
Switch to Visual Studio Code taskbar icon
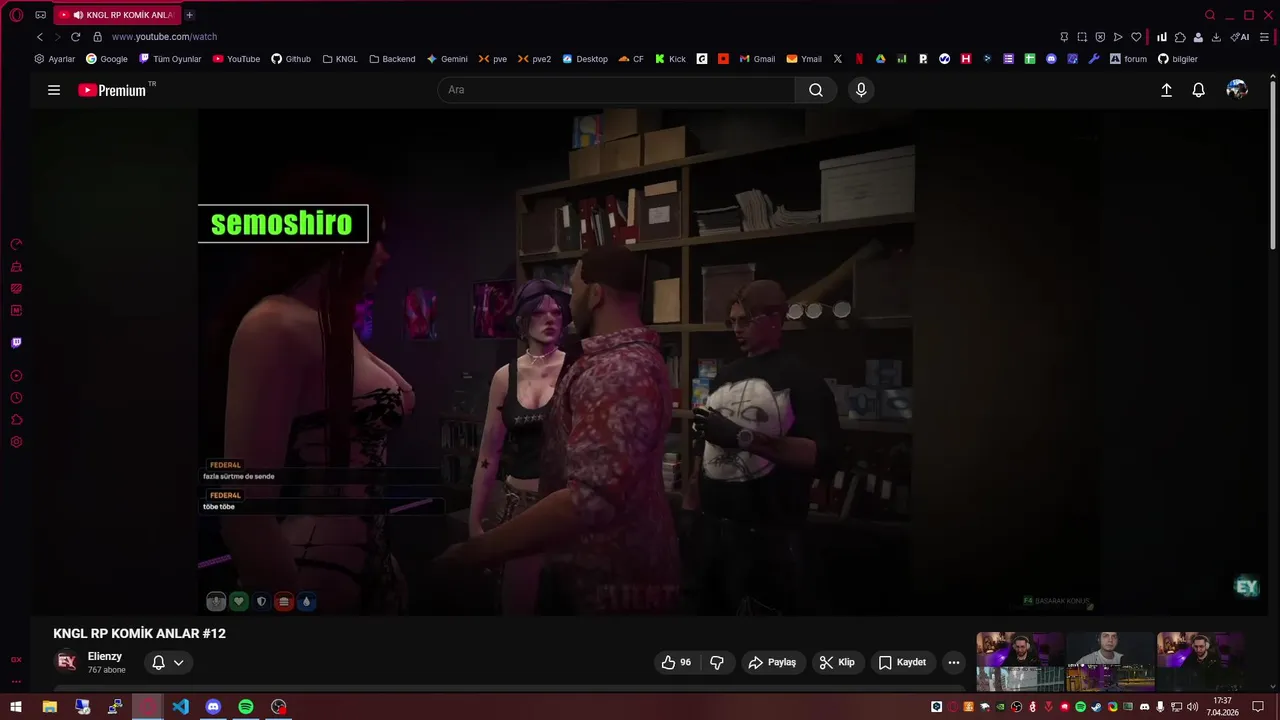pyautogui.click(x=180, y=707)
